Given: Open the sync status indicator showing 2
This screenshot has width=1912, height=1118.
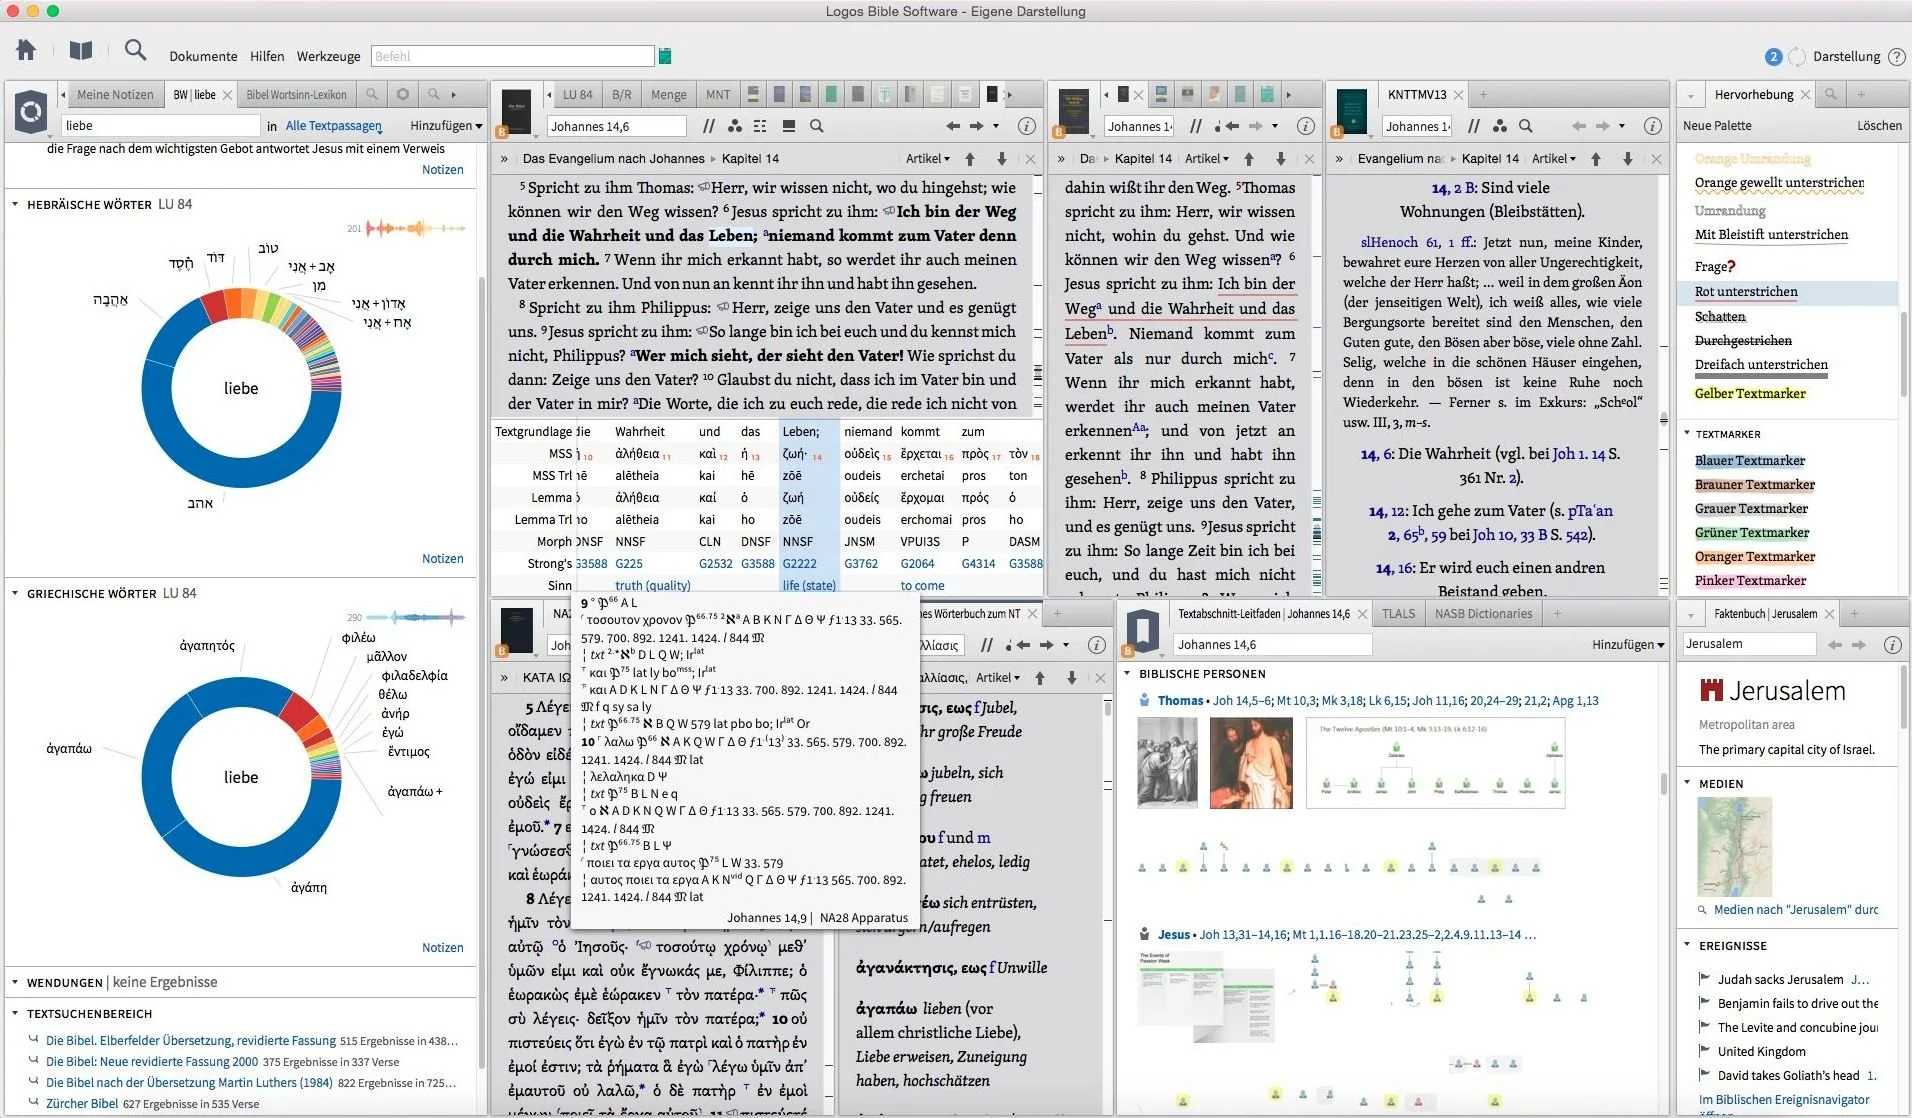Looking at the screenshot, I should click(1773, 57).
